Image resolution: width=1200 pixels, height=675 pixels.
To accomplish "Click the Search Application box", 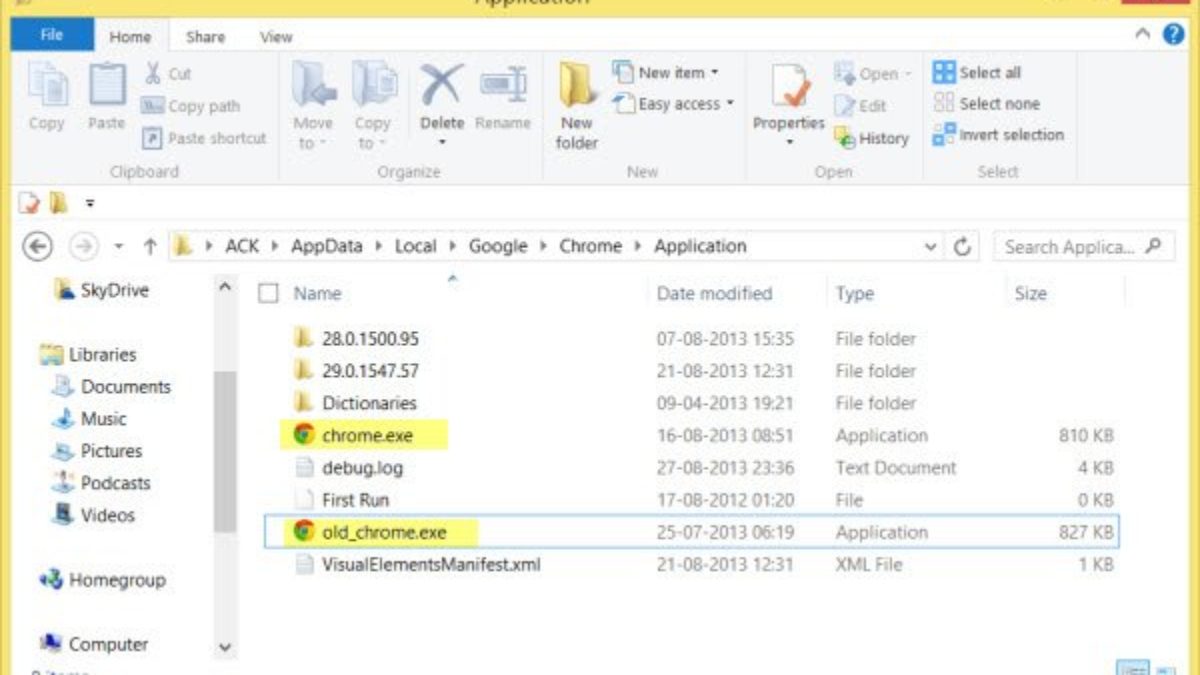I will pyautogui.click(x=1083, y=246).
